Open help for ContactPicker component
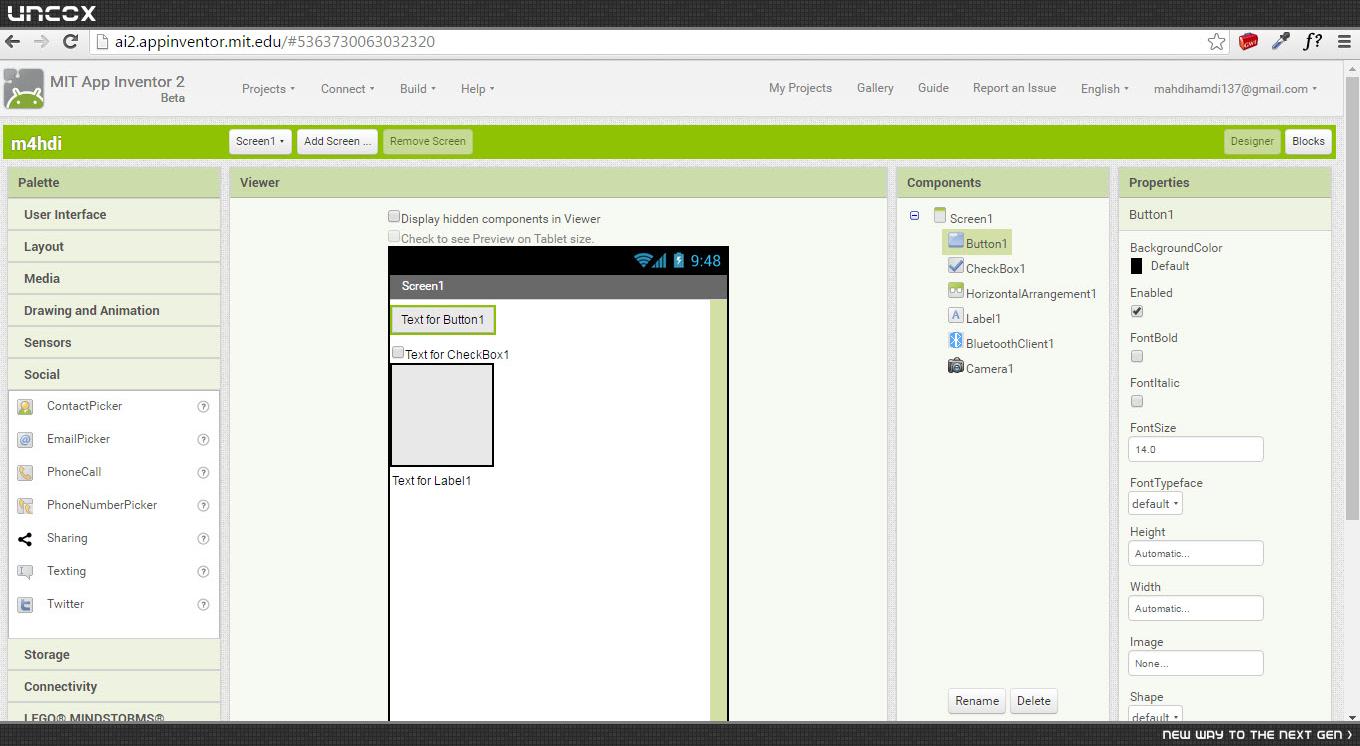The width and height of the screenshot is (1360, 746). pos(203,407)
